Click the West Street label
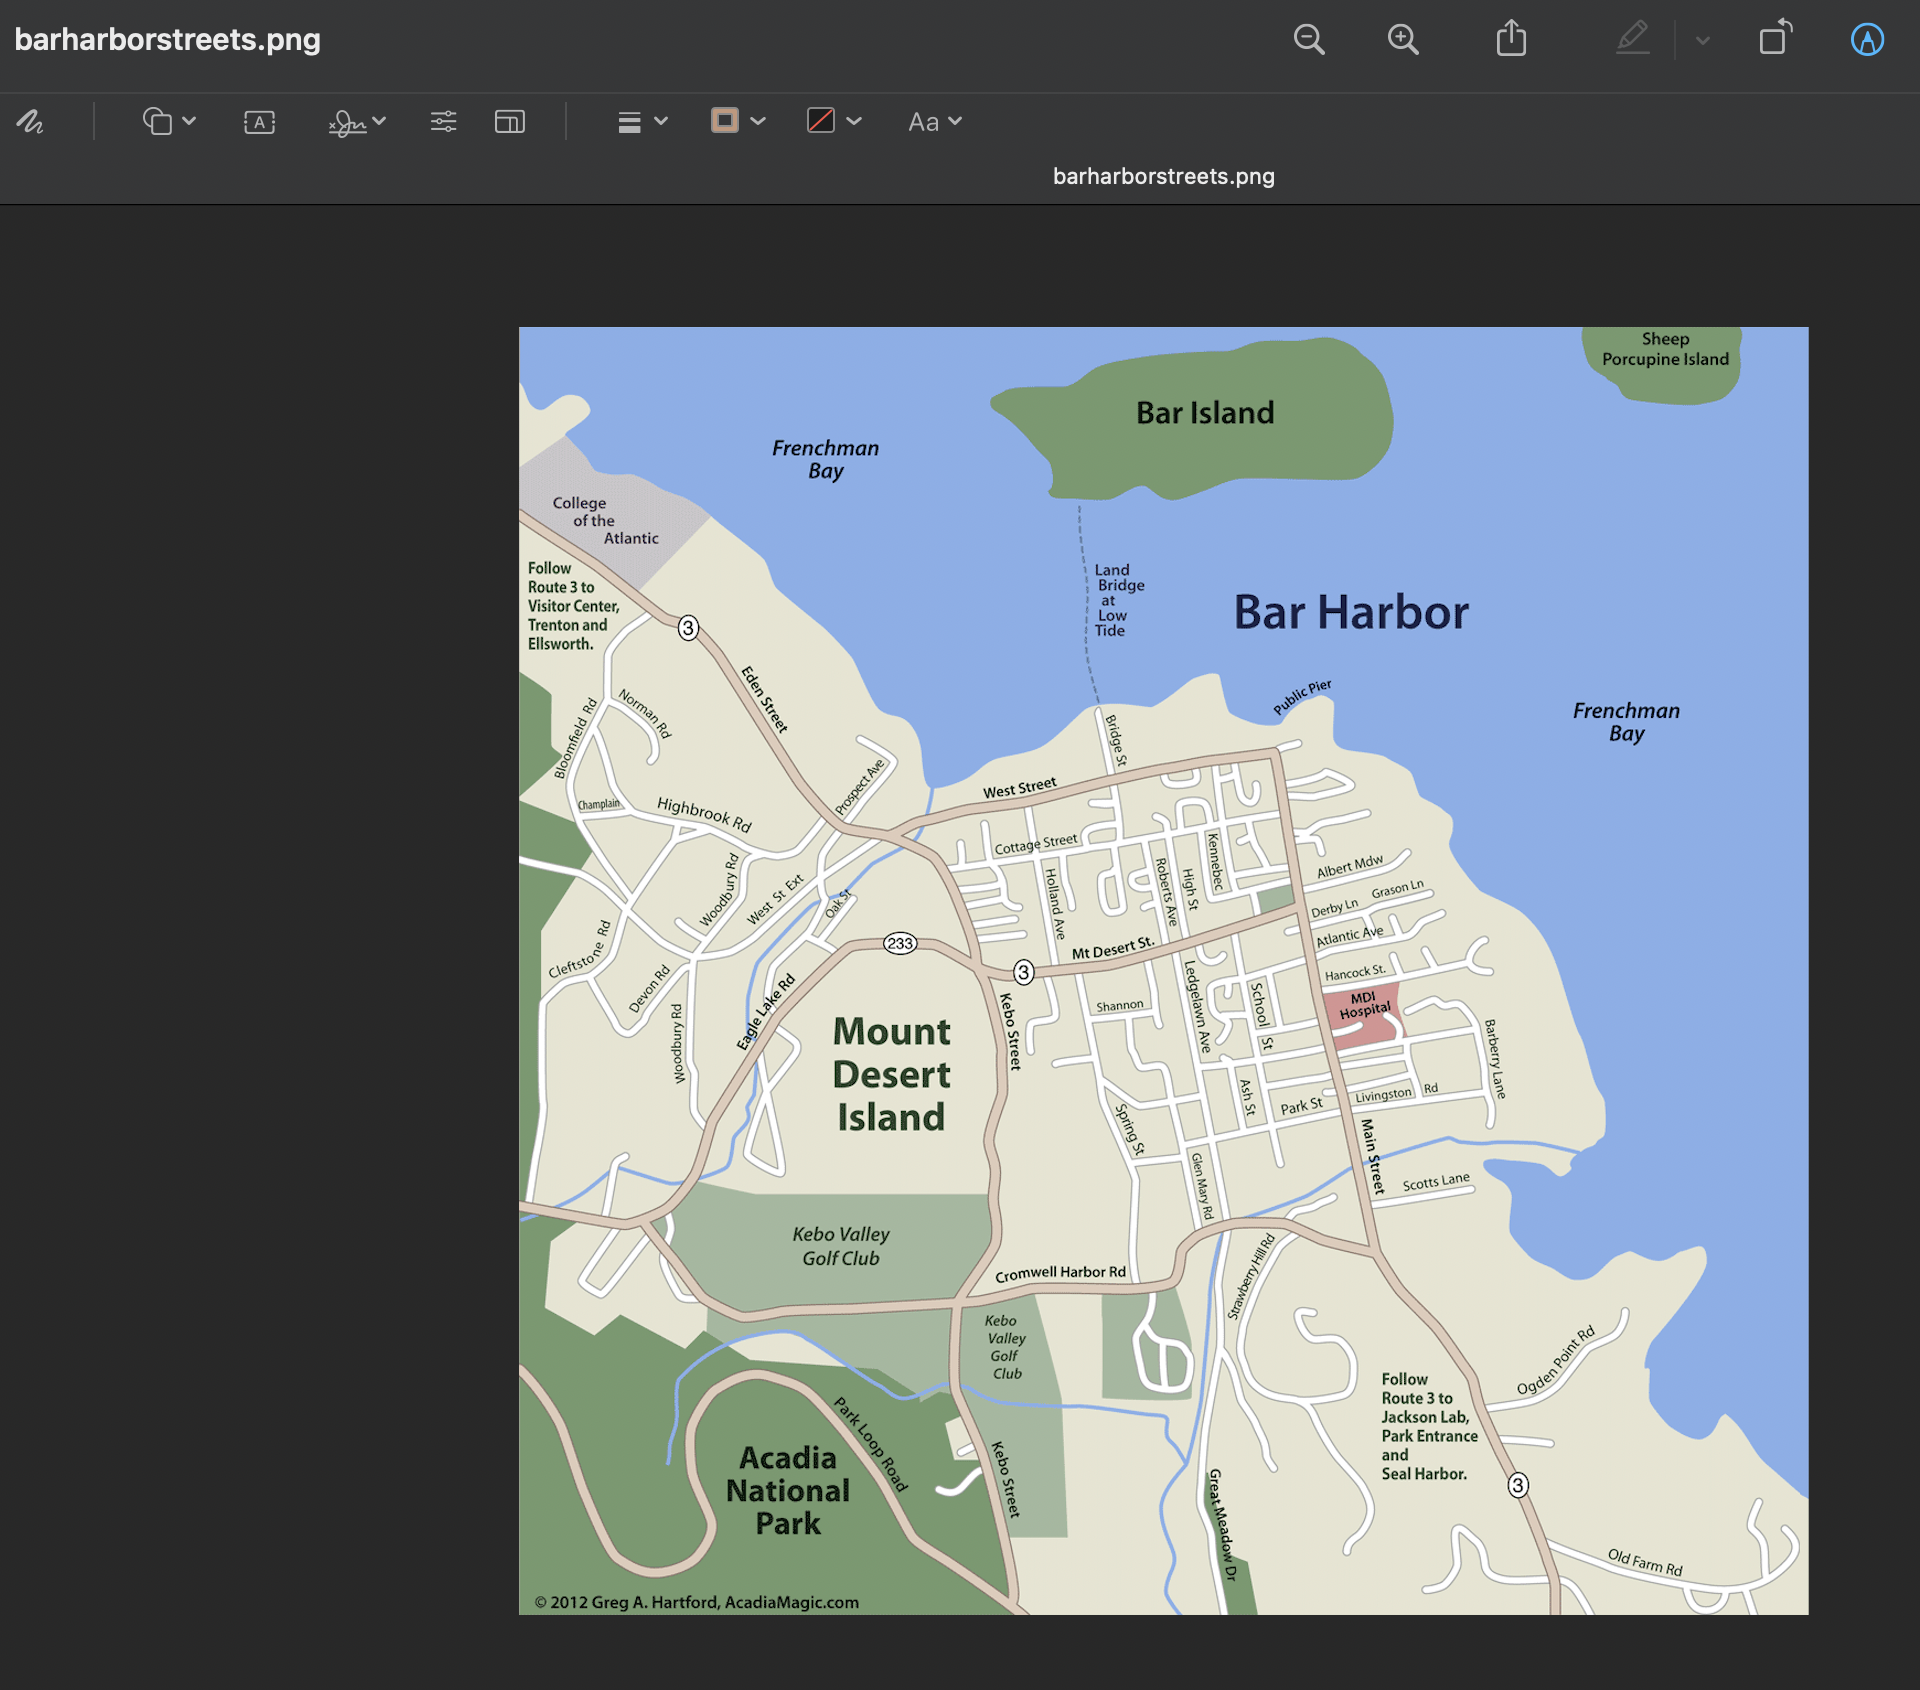Screen dimensions: 1920x1690 pos(1019,788)
